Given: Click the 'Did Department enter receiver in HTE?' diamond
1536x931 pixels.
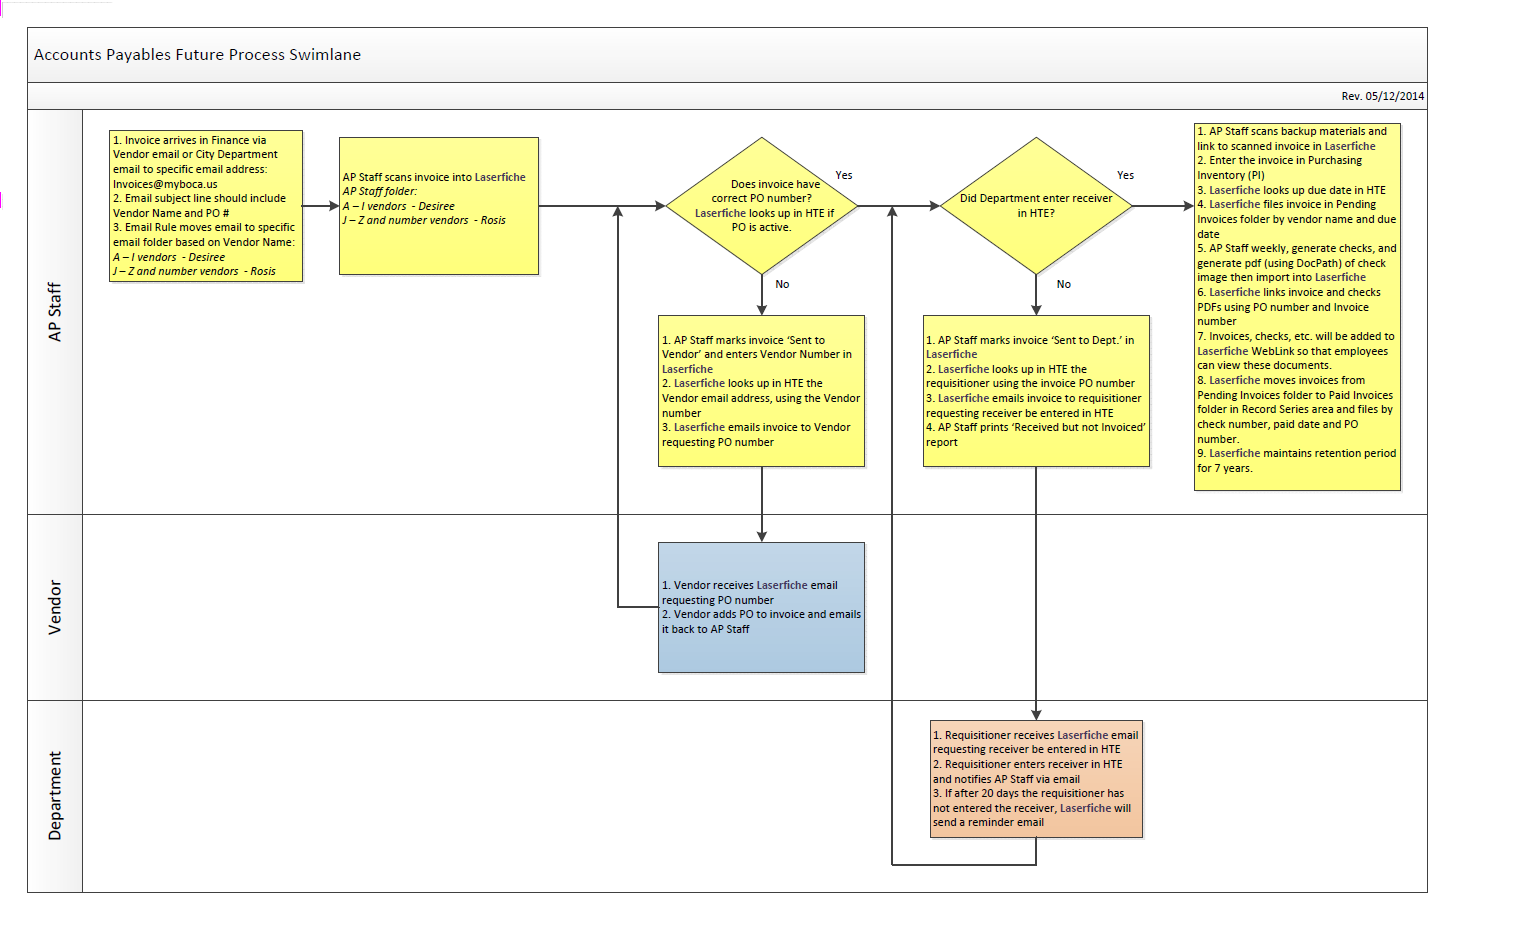Looking at the screenshot, I should coord(1036,206).
